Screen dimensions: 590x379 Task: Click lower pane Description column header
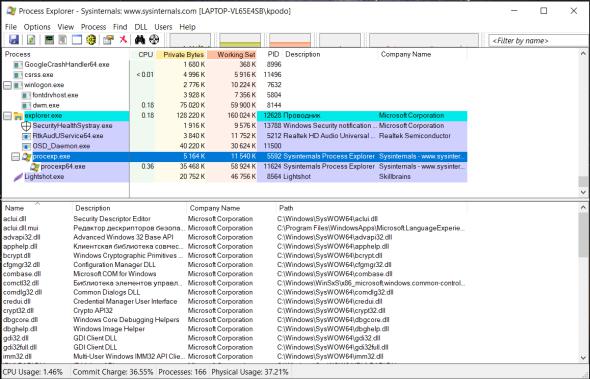pos(129,208)
